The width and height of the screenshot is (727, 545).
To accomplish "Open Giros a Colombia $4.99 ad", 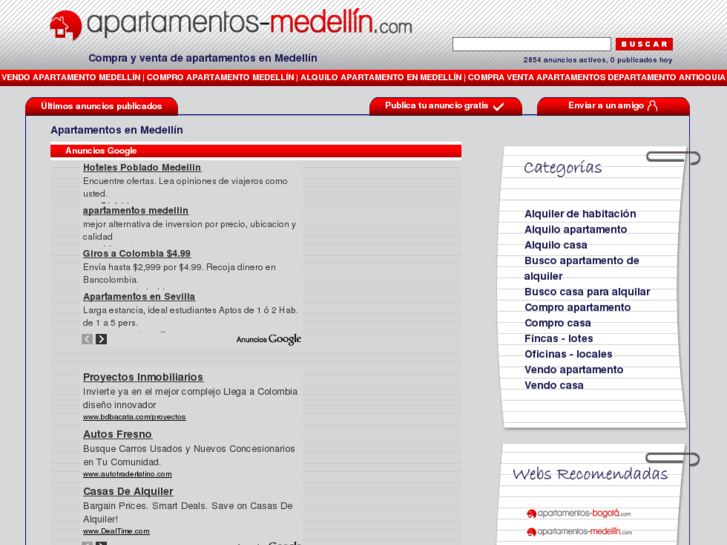I will (x=137, y=254).
